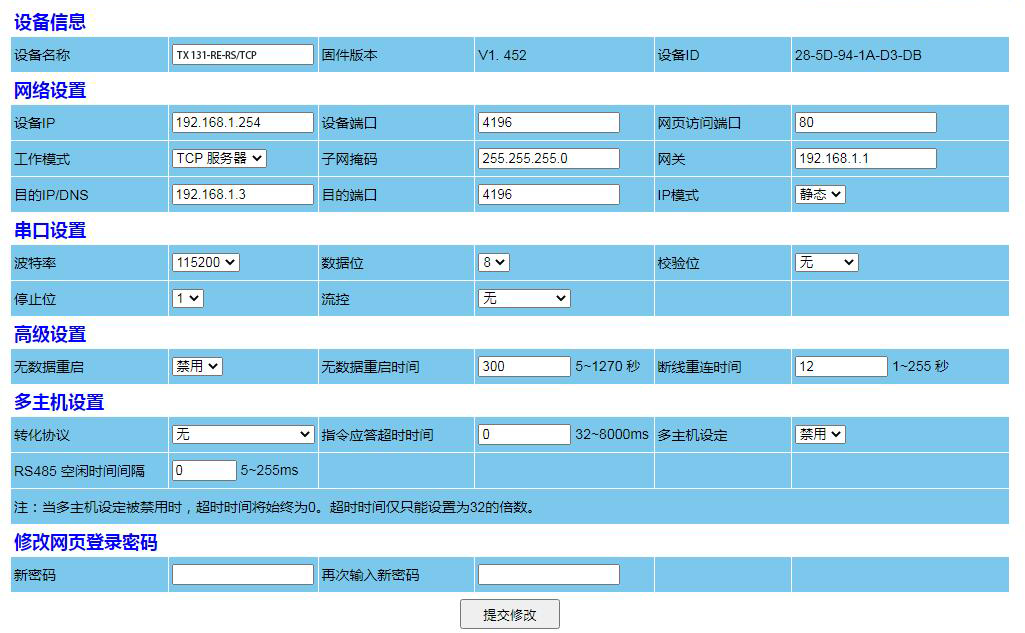This screenshot has width=1025, height=633.
Task: Expand the 转化协议 dropdown
Action: tap(243, 434)
